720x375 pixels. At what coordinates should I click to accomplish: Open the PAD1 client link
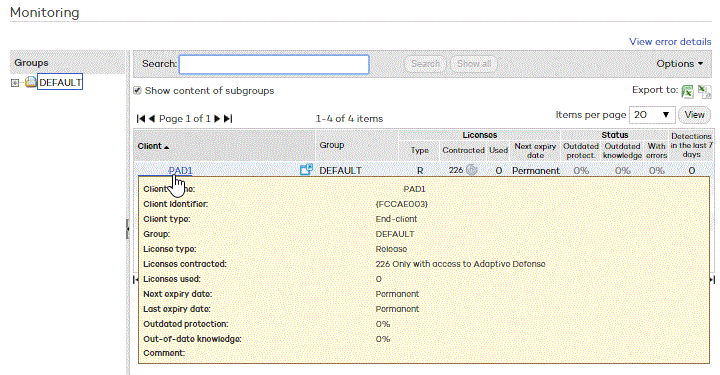[180, 171]
